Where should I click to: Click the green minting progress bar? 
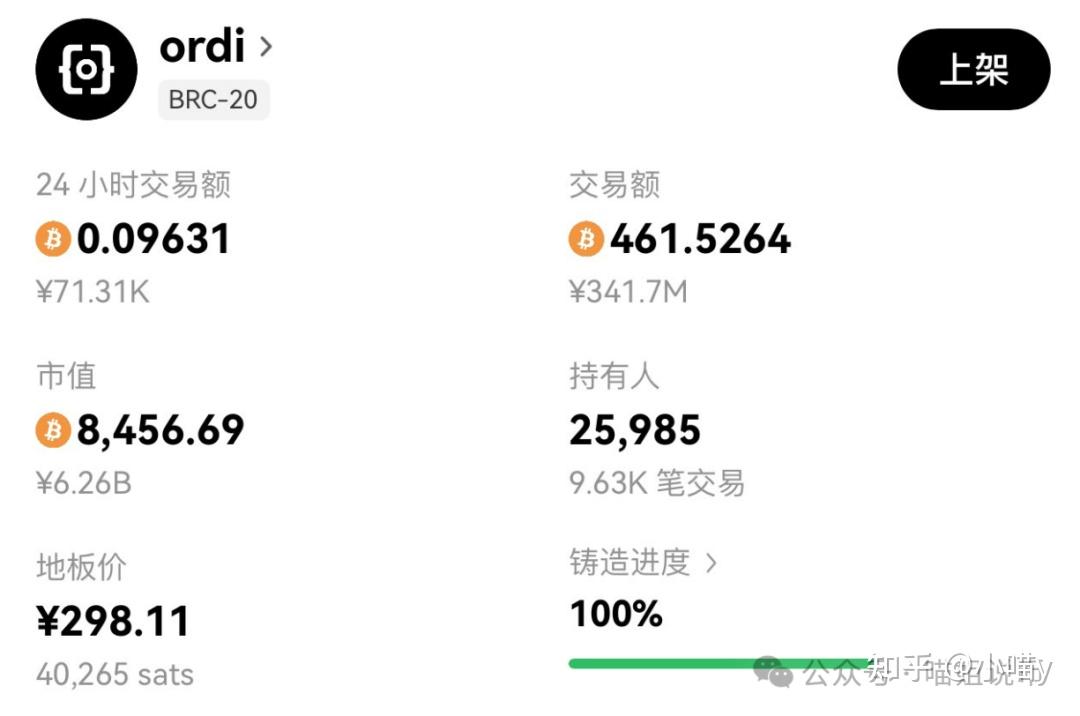point(680,663)
